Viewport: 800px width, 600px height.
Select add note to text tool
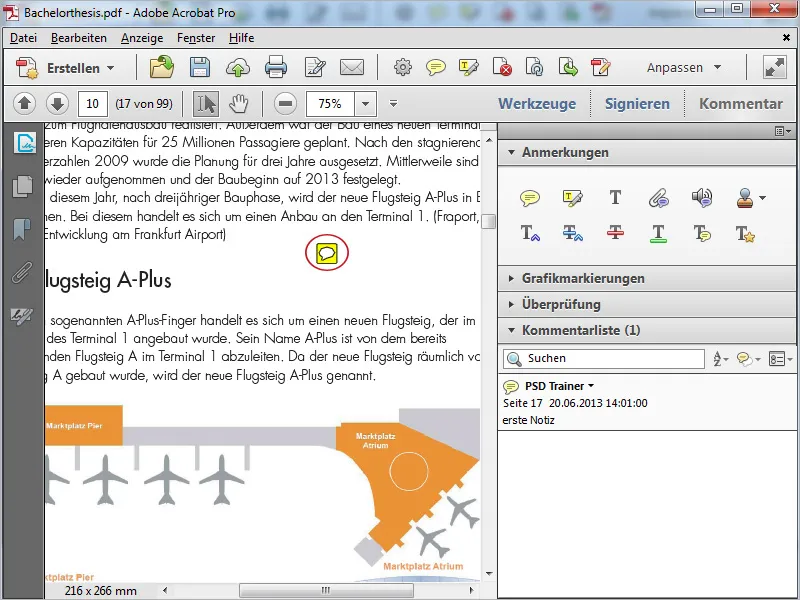point(702,233)
